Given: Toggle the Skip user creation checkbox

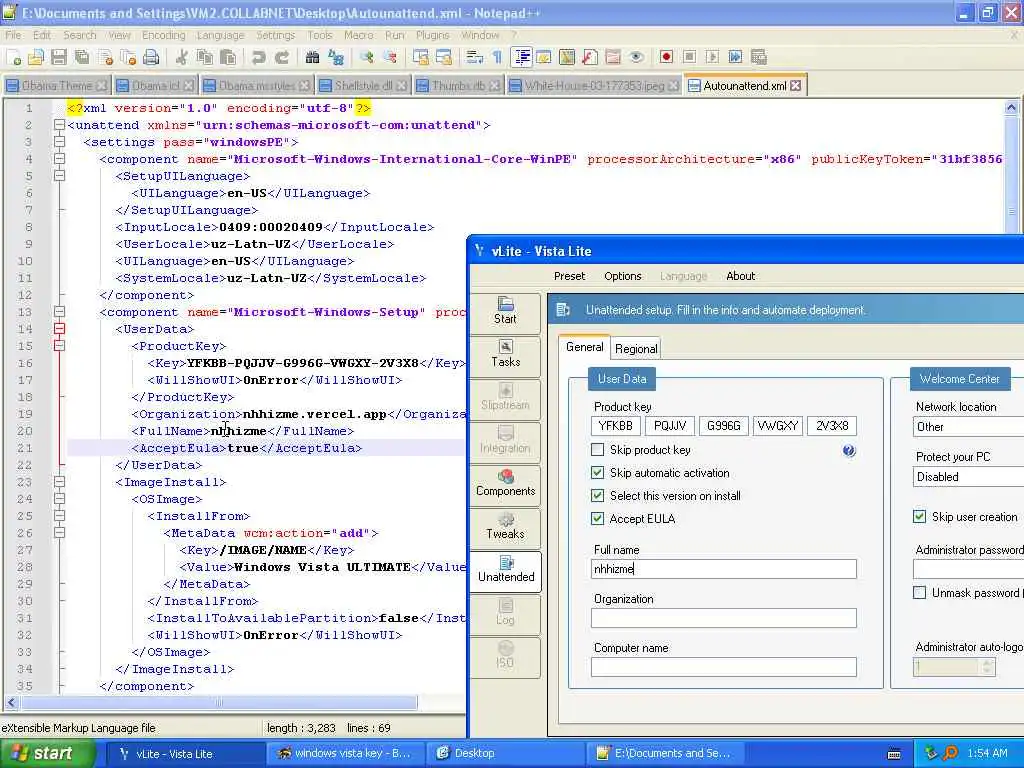Looking at the screenshot, I should [x=920, y=517].
